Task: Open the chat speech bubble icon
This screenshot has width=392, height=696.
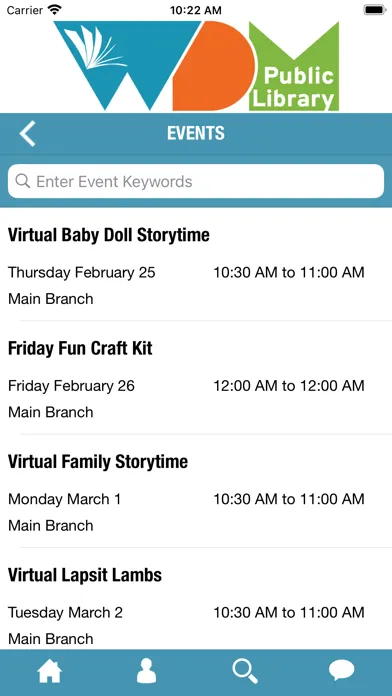Action: pos(341,671)
